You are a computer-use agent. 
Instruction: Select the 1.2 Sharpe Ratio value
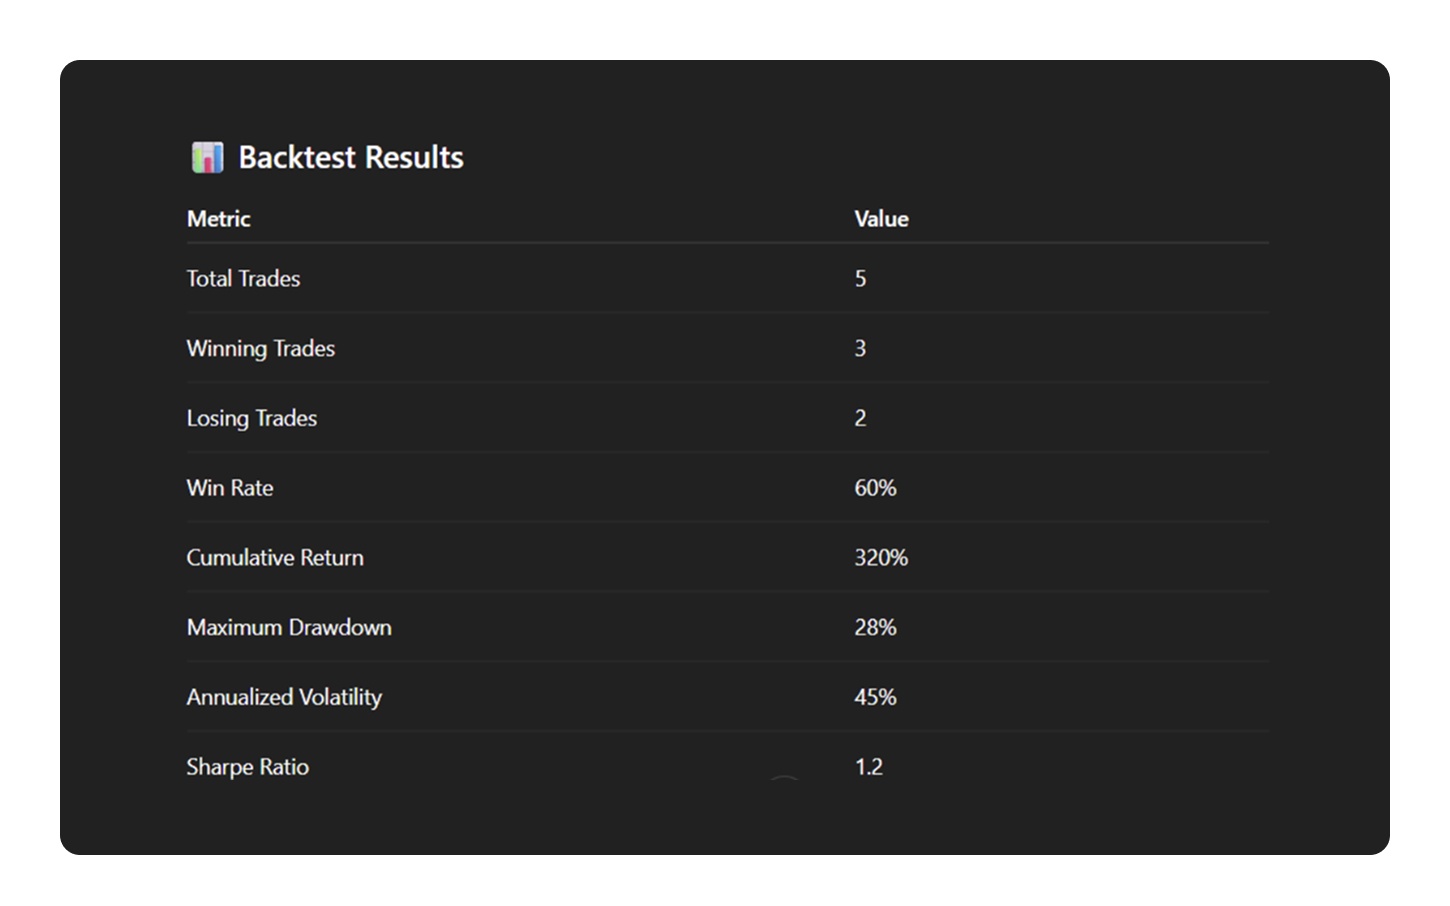point(869,767)
